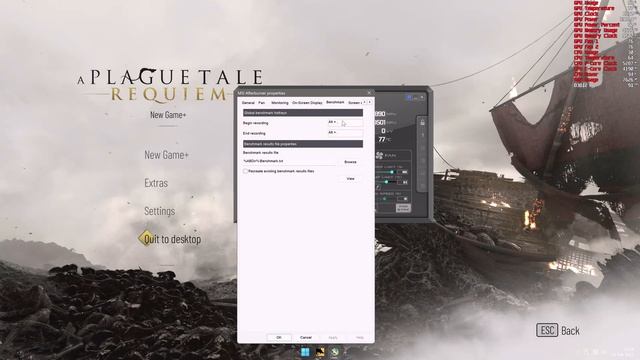Confirm the properties with OK
The image size is (640, 360).
[x=279, y=338]
